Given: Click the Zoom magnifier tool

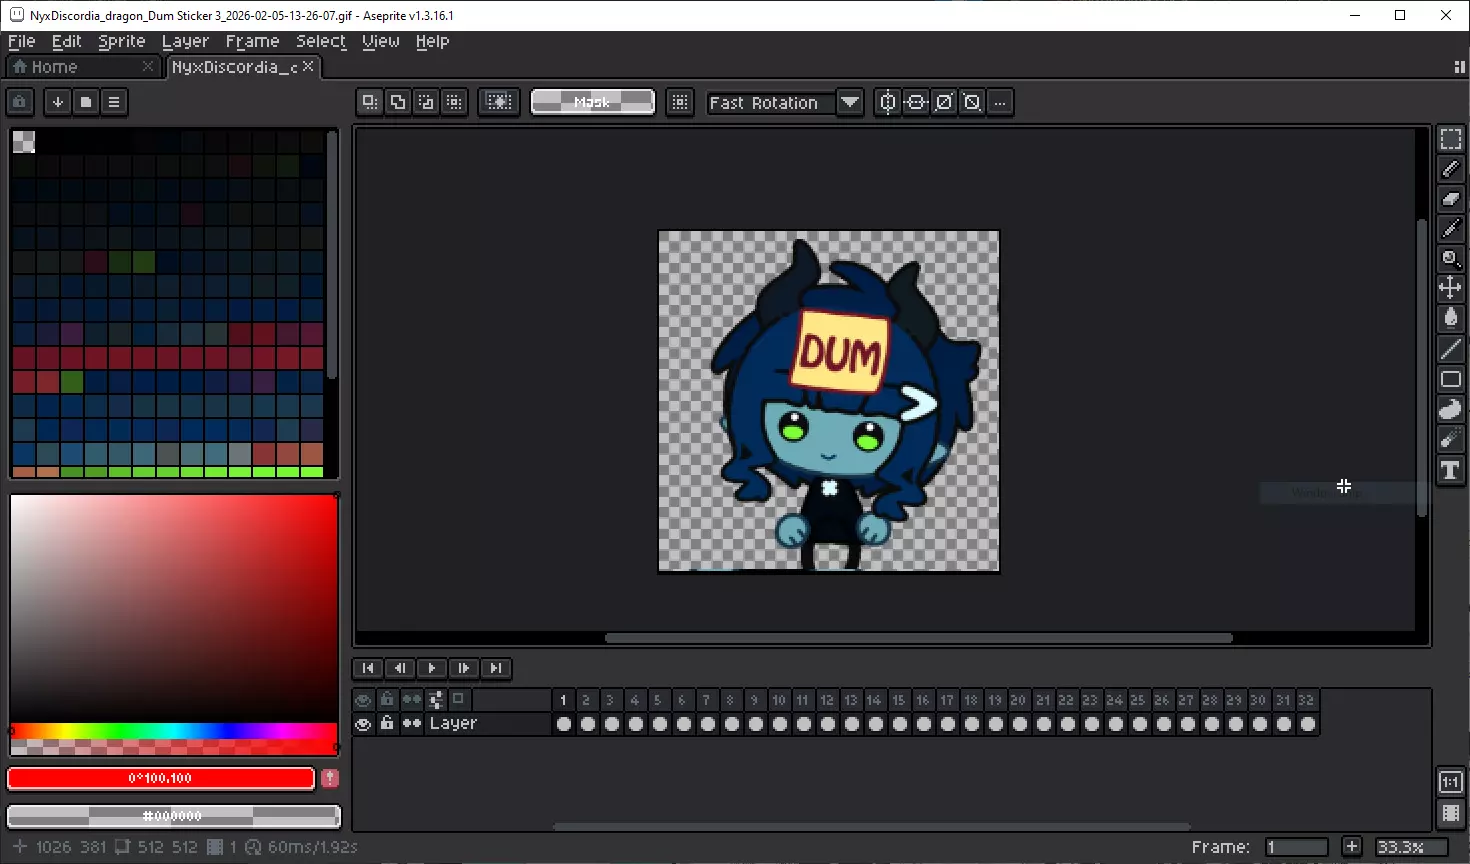Looking at the screenshot, I should coord(1450,259).
